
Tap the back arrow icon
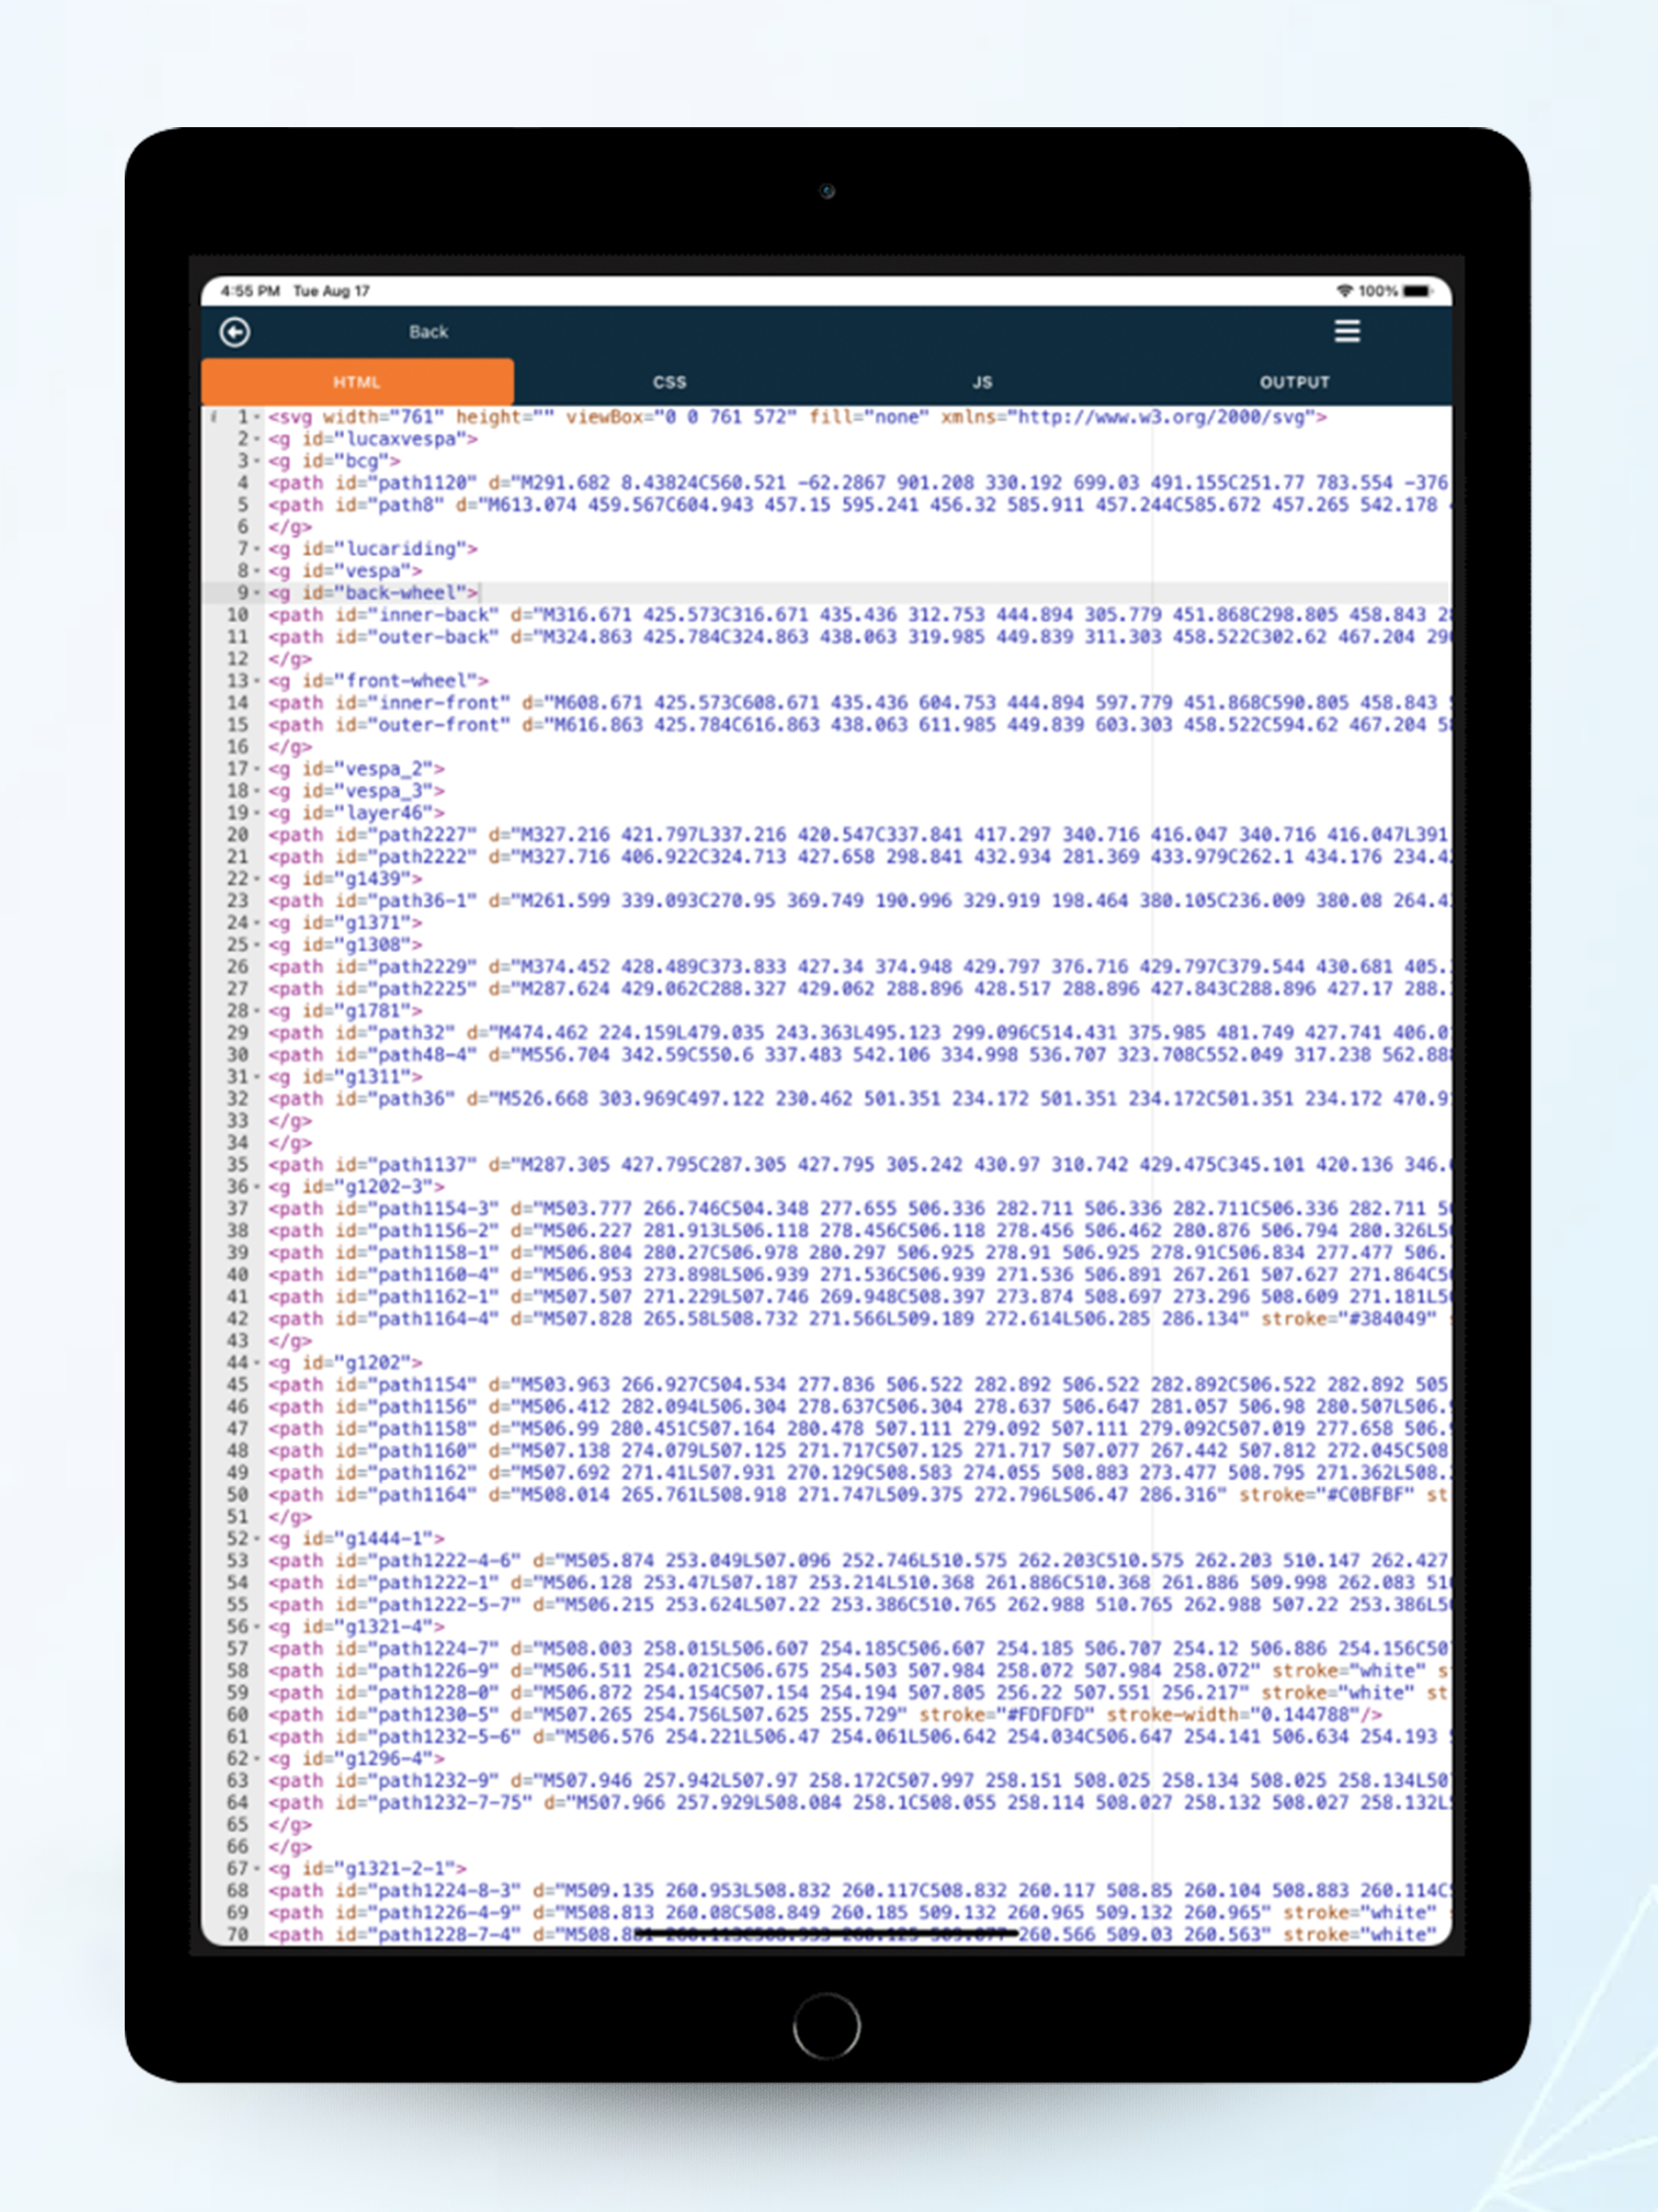coord(236,331)
